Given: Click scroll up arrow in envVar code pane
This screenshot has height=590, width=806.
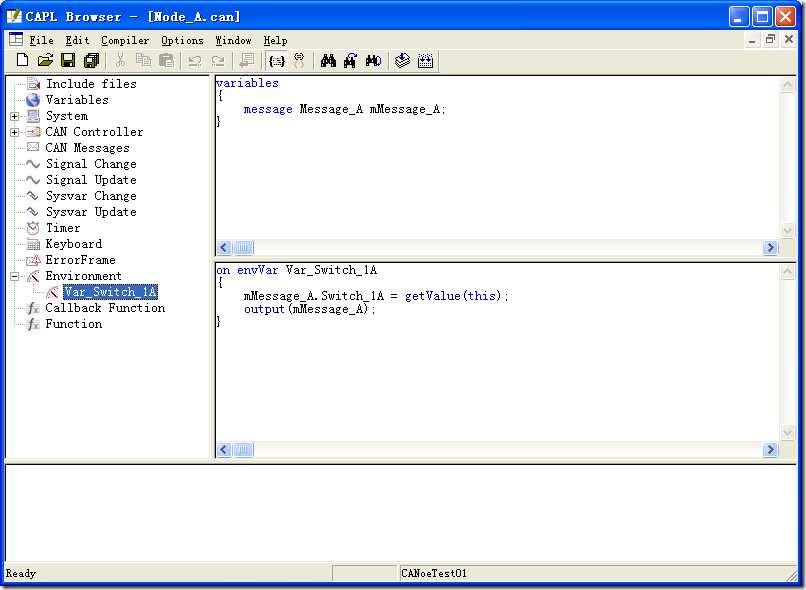Looking at the screenshot, I should point(787,272).
